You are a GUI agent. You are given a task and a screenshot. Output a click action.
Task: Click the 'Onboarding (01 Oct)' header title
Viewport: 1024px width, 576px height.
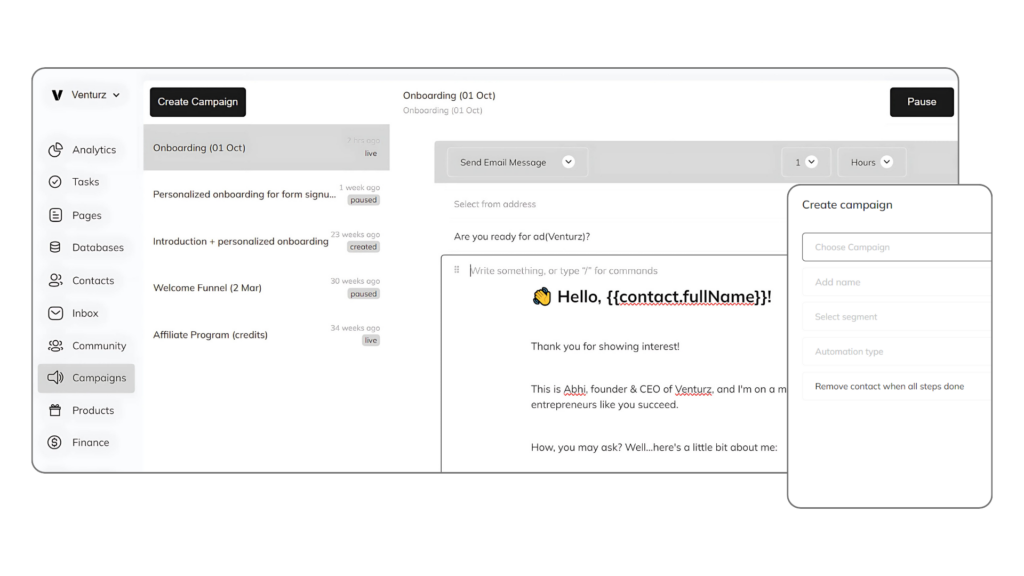449,95
